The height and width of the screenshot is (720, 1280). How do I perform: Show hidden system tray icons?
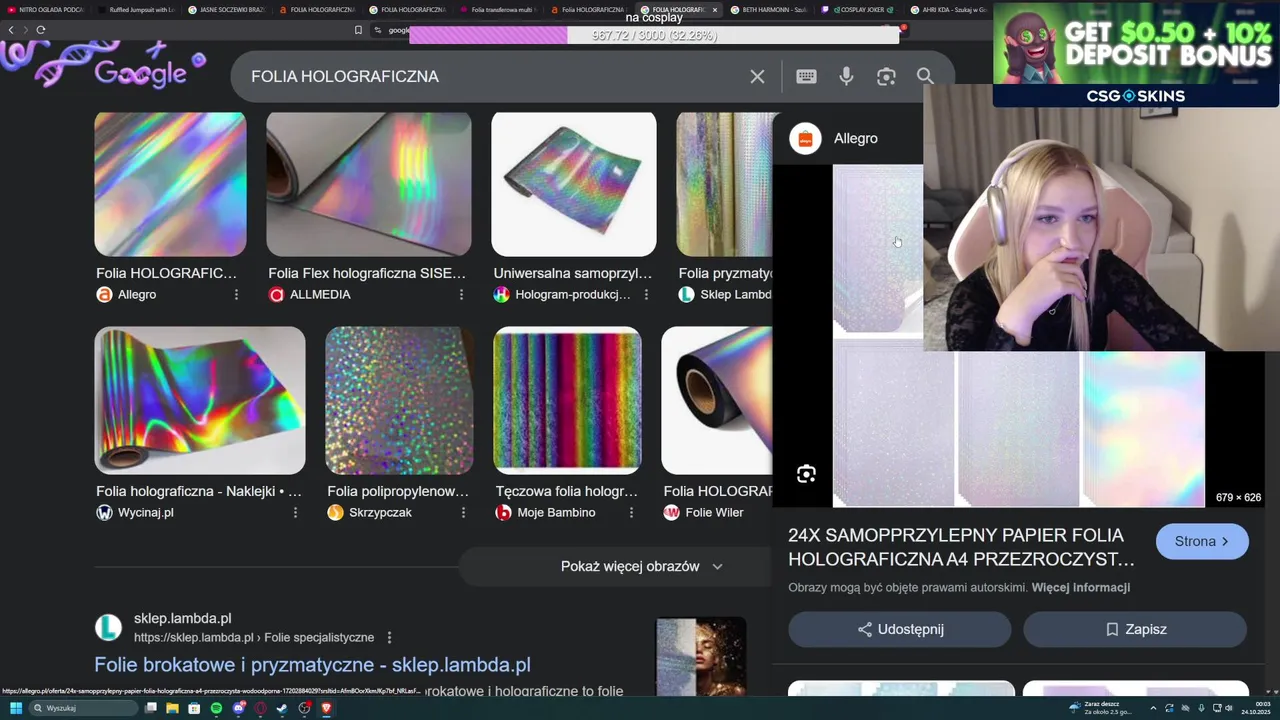pos(1153,708)
